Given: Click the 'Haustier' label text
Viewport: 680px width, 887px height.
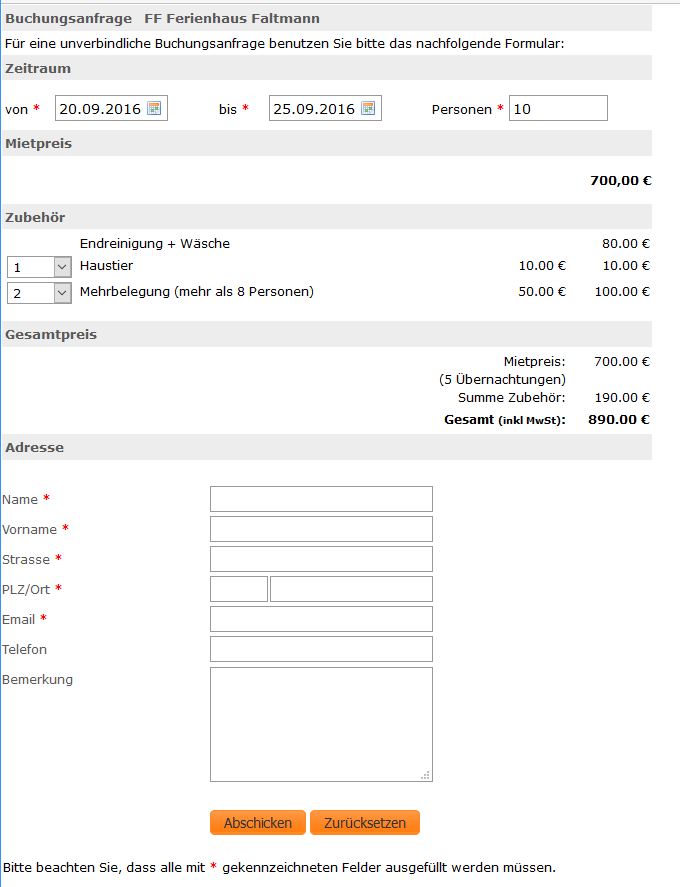Looking at the screenshot, I should click(x=106, y=265).
